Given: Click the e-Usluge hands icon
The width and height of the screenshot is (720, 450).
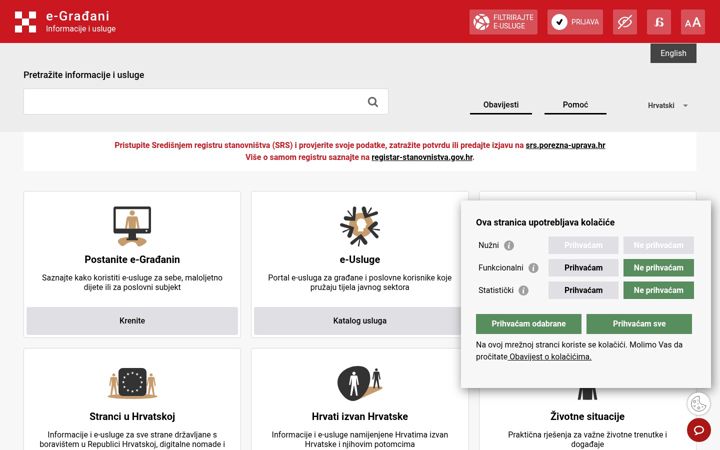Looking at the screenshot, I should click(x=360, y=225).
